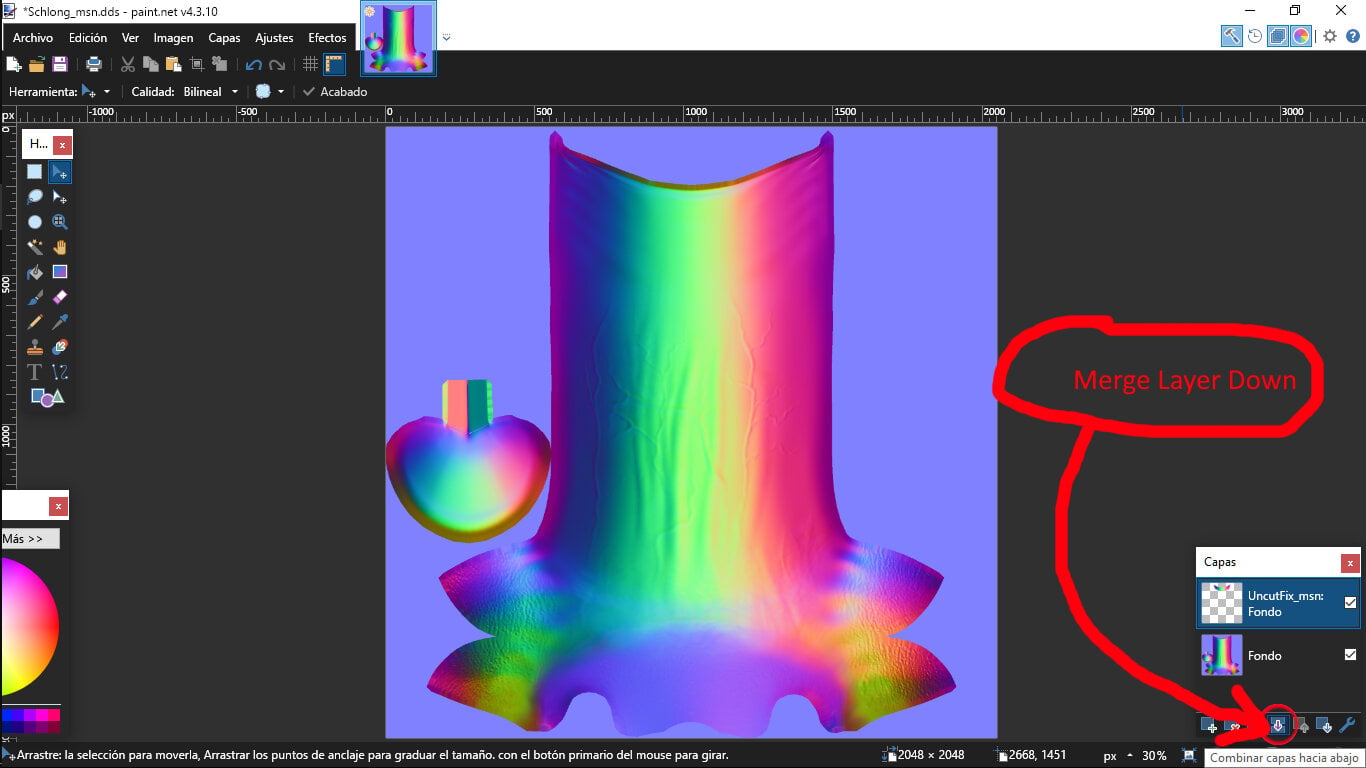
Task: Save the image with the floppy icon
Action: [60, 64]
